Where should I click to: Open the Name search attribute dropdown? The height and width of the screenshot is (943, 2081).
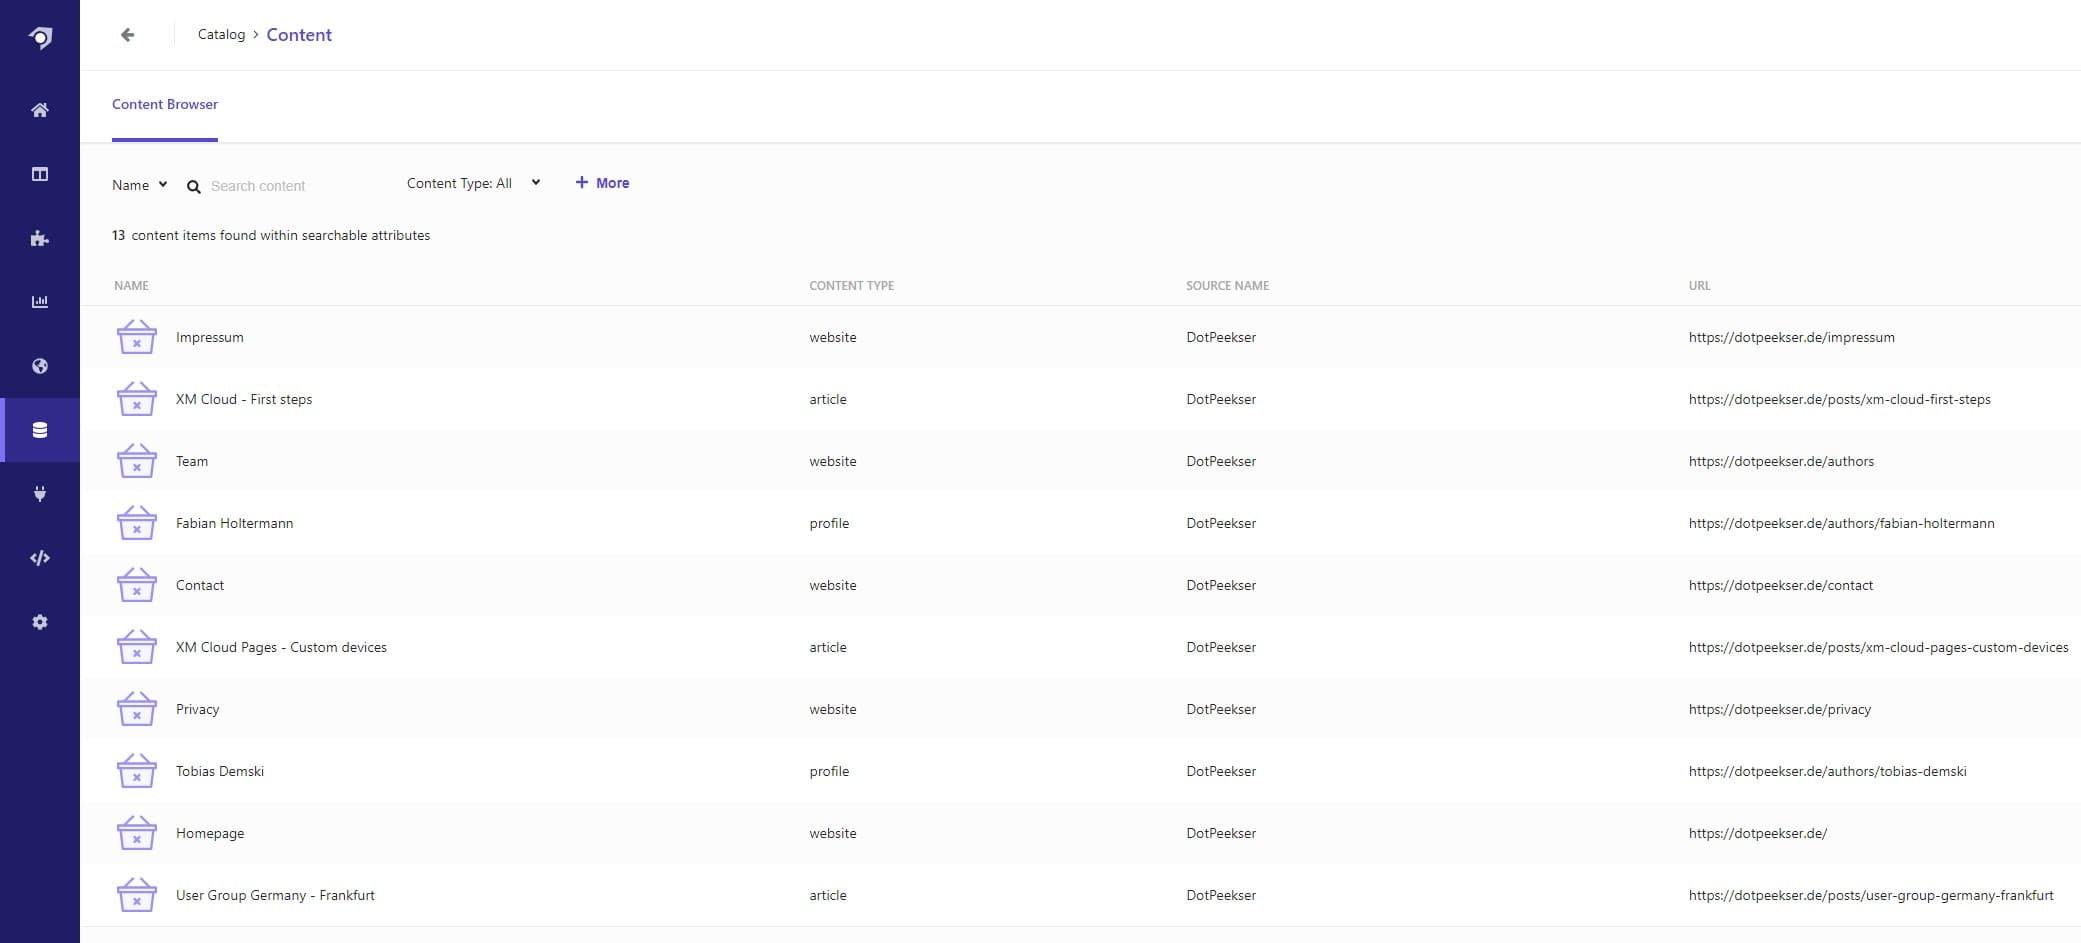(x=140, y=185)
